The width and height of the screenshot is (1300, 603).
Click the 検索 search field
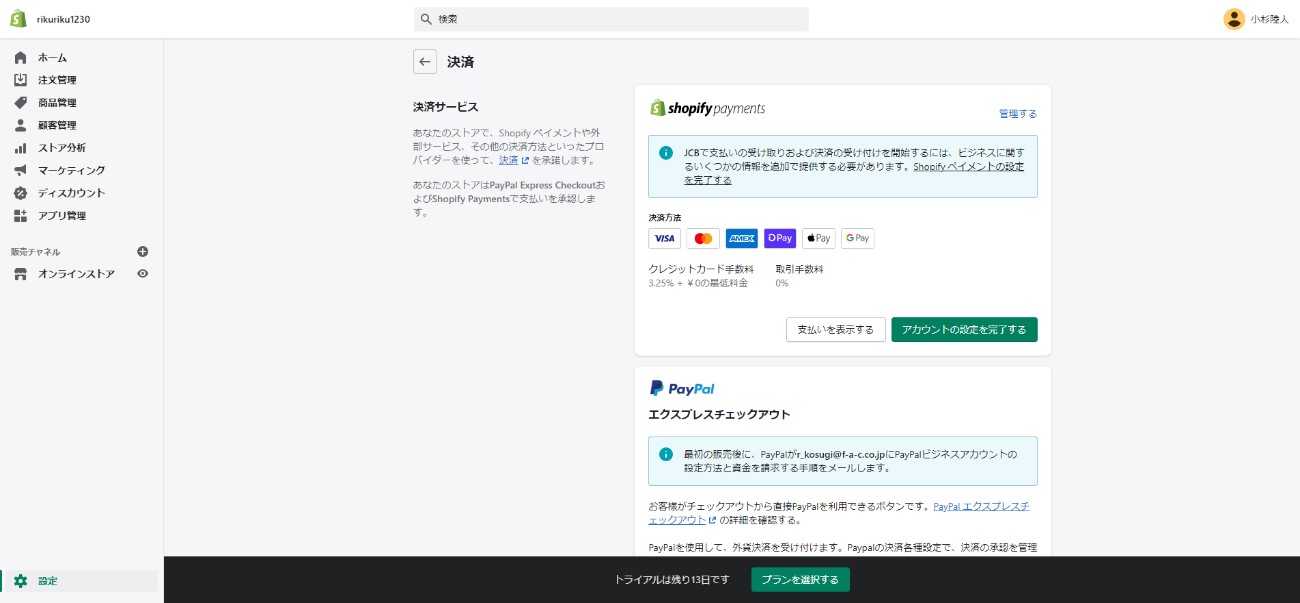(611, 19)
